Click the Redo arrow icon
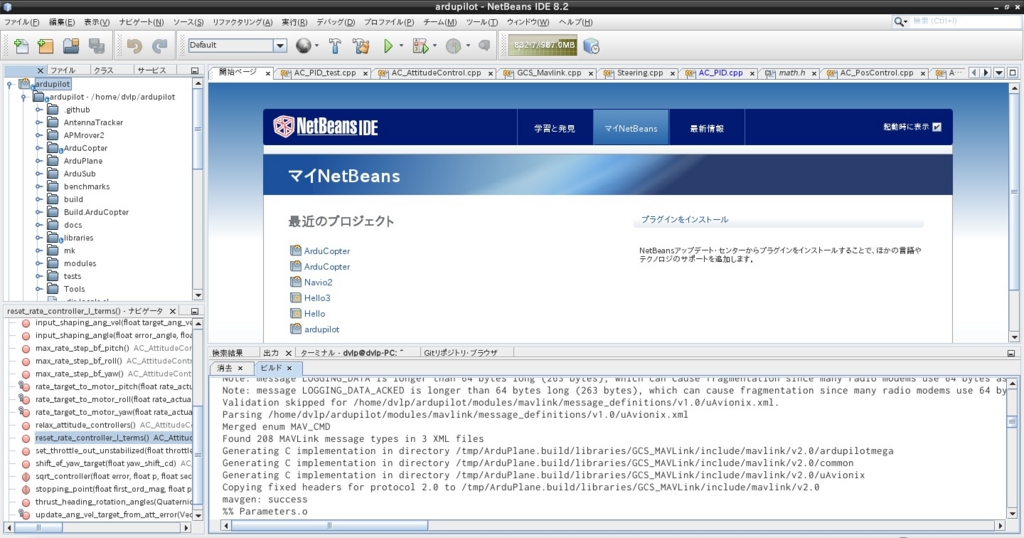 coord(159,46)
